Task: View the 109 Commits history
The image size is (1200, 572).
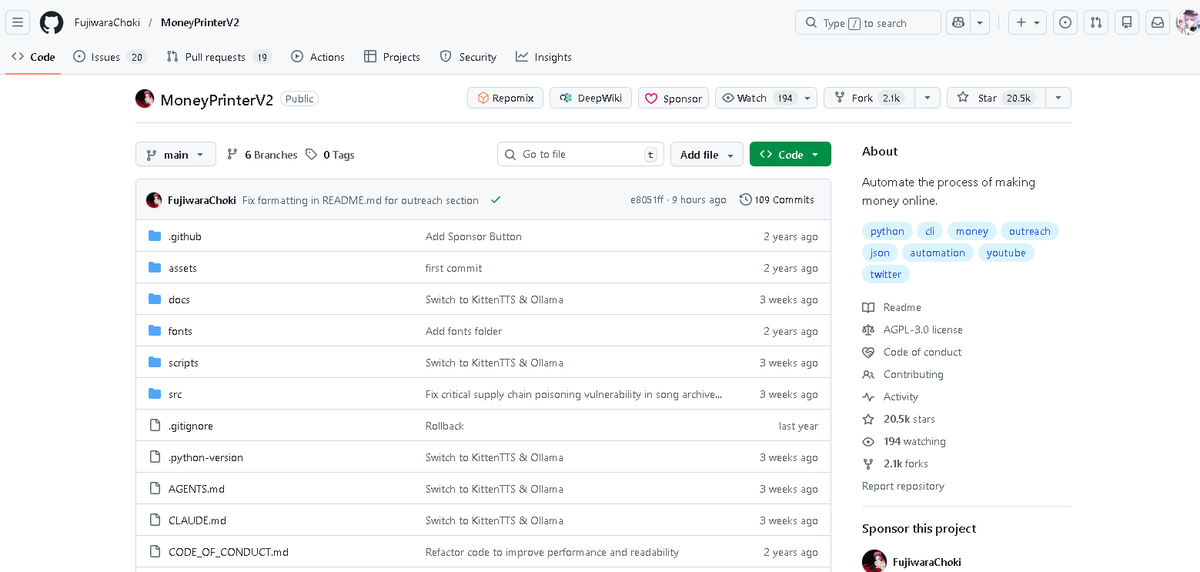Action: click(777, 200)
